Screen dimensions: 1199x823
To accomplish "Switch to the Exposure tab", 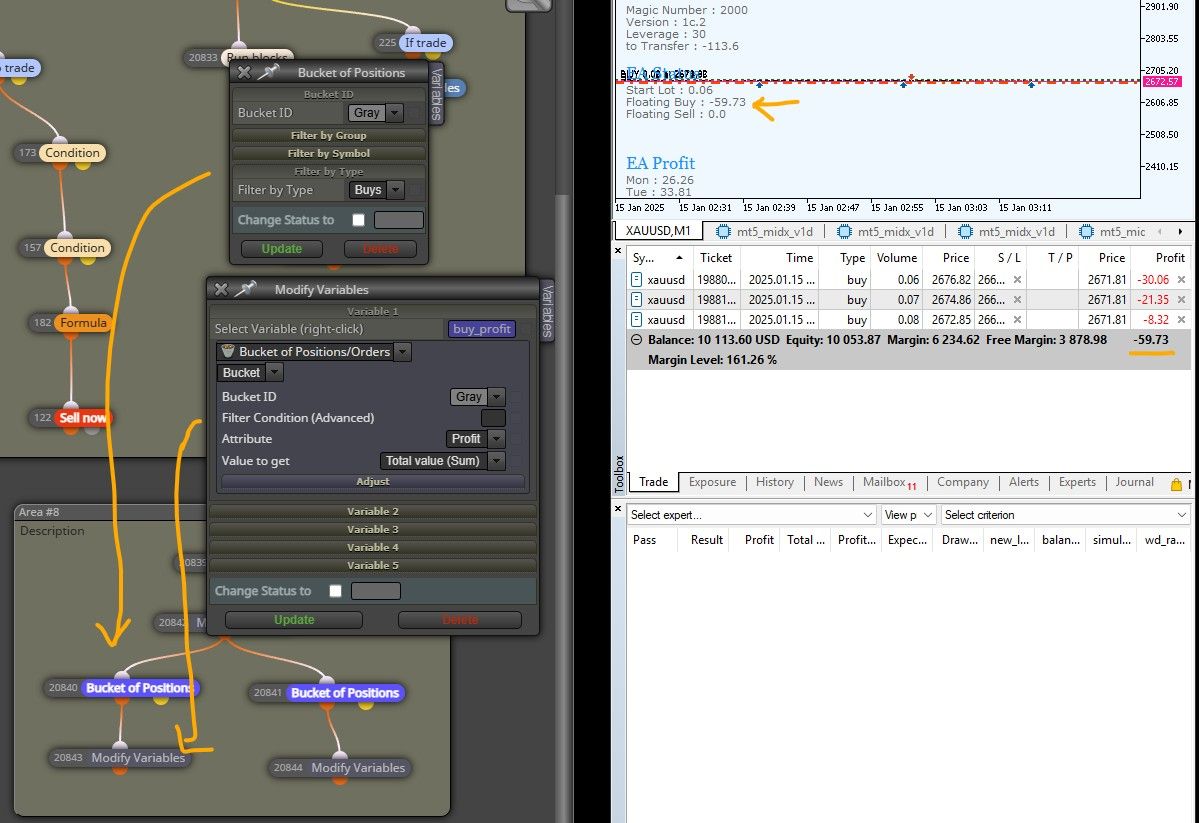I will [712, 483].
